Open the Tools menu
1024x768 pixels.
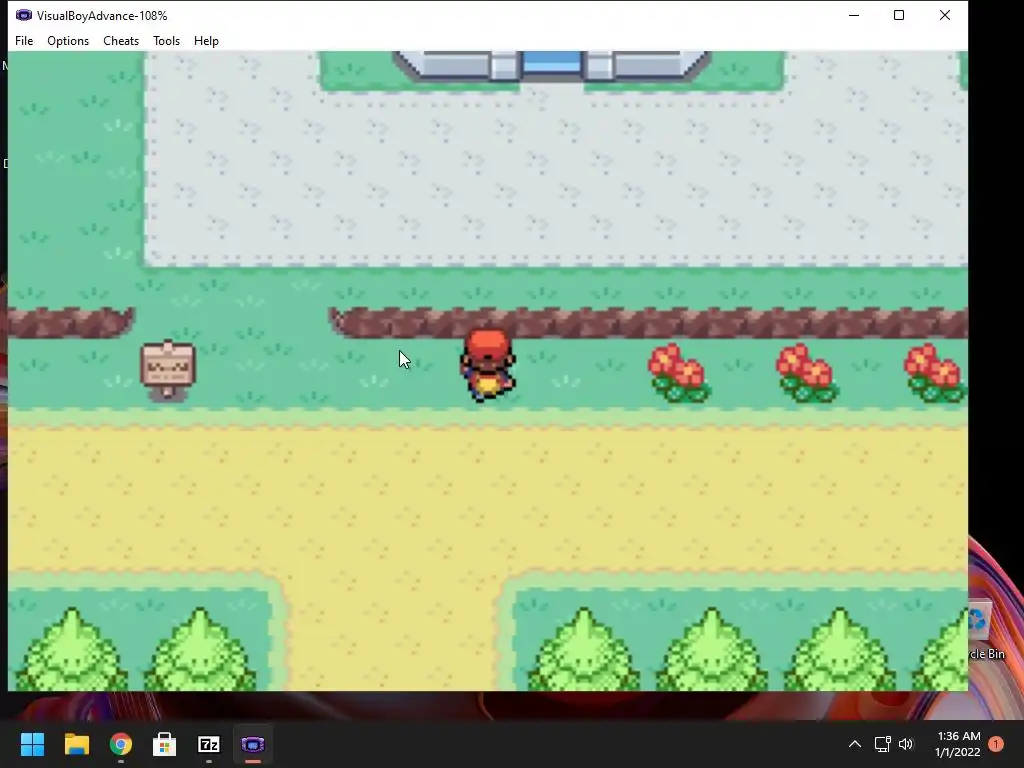pos(167,40)
